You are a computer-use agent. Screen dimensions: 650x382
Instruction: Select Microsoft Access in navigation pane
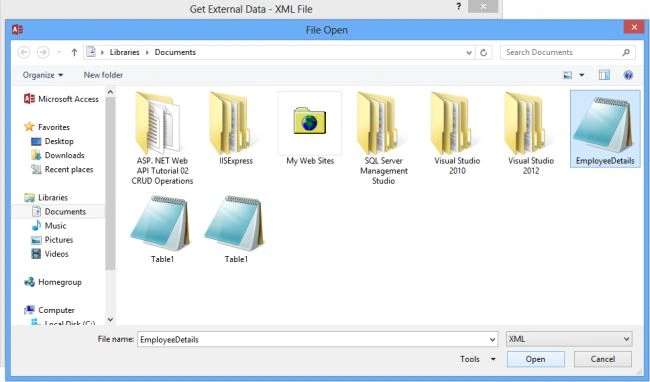(x=61, y=99)
